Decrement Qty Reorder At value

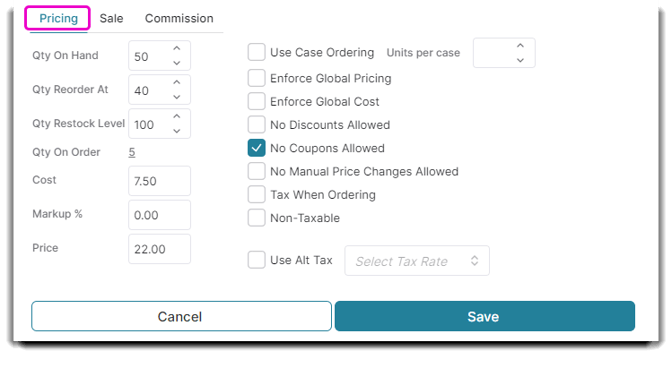(x=177, y=97)
